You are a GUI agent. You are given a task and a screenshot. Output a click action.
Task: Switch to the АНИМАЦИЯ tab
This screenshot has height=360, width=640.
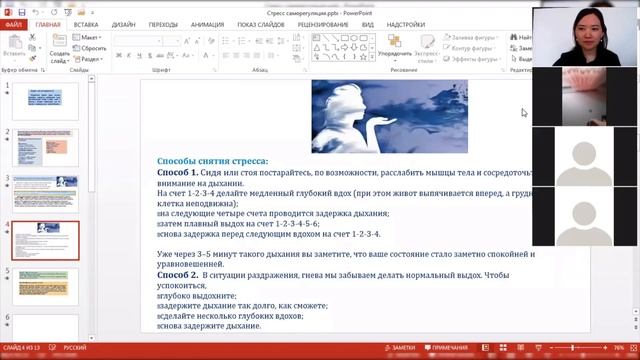tap(207, 24)
